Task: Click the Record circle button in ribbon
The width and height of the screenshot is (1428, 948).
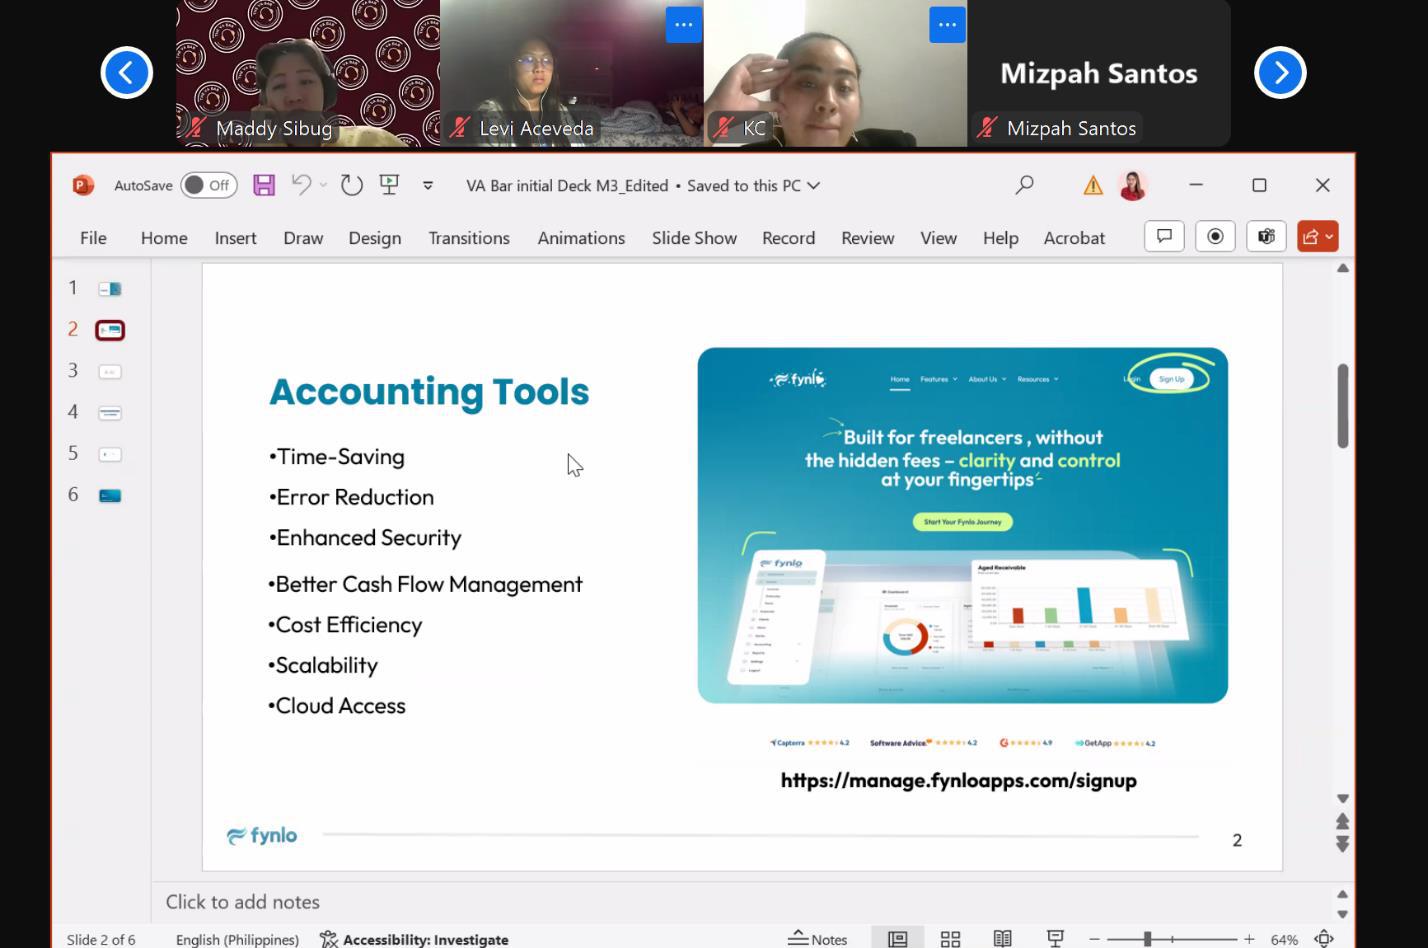Action: coord(1215,237)
